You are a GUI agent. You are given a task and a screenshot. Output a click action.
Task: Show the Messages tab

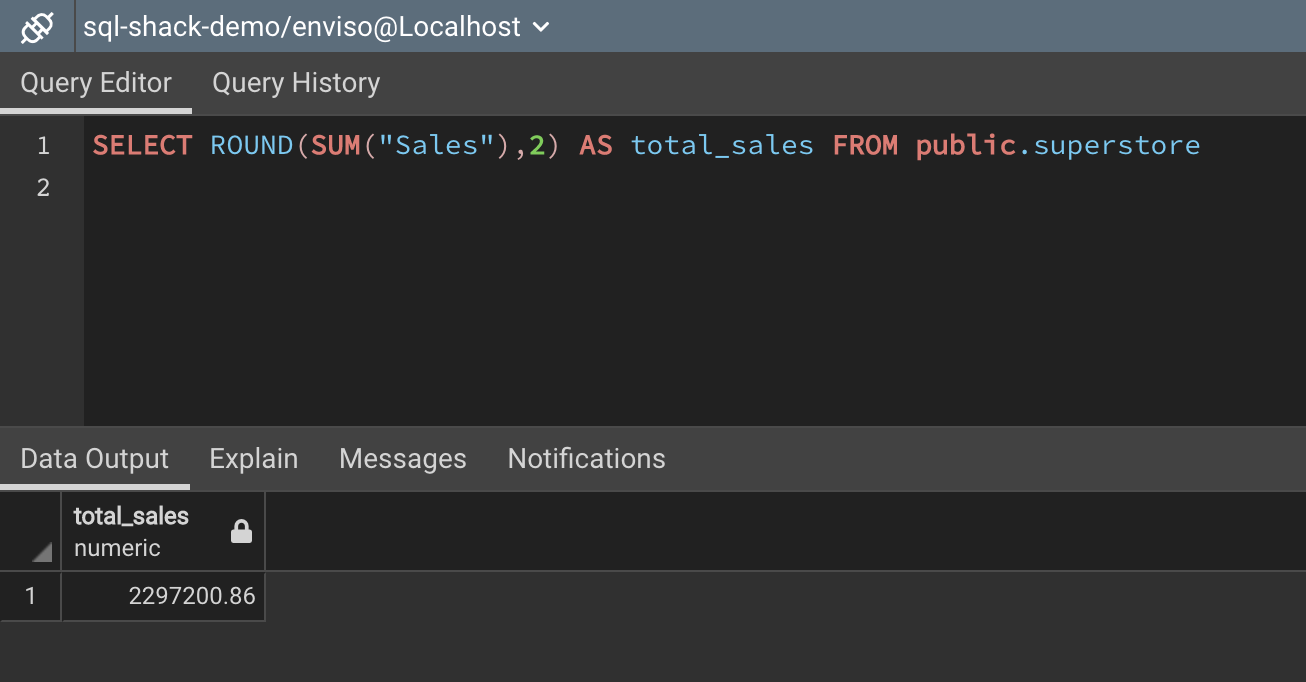pos(403,459)
